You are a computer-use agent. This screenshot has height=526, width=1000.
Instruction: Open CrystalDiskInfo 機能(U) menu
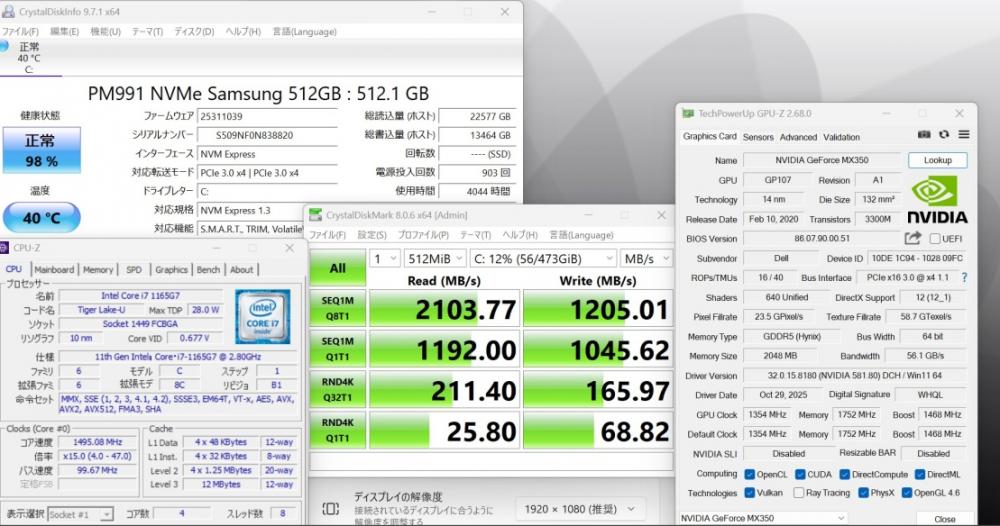105,31
